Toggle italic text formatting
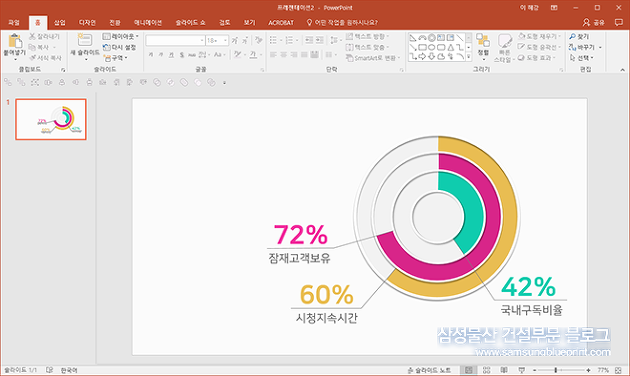630x376 pixels. point(161,55)
